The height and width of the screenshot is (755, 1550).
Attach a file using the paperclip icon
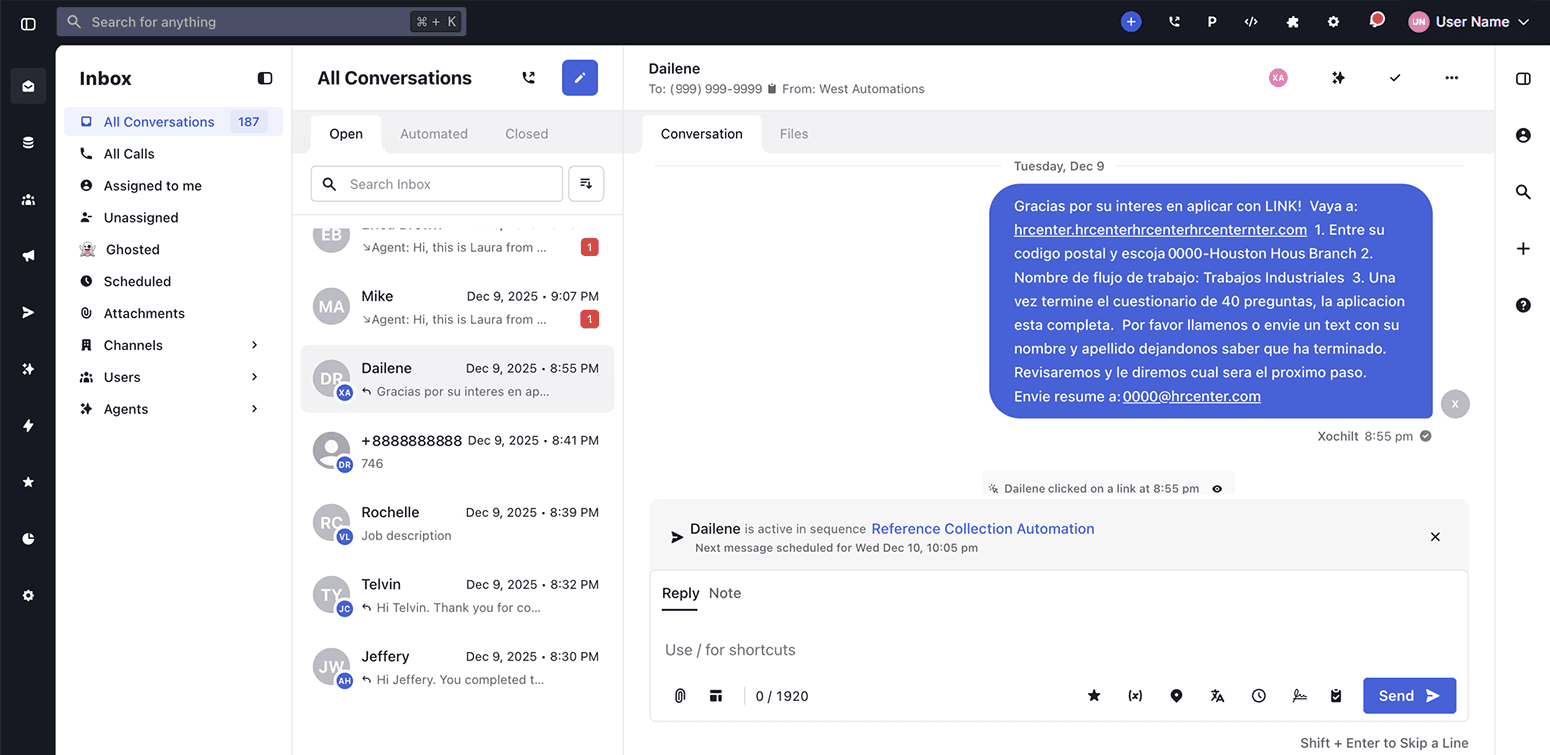(x=680, y=695)
